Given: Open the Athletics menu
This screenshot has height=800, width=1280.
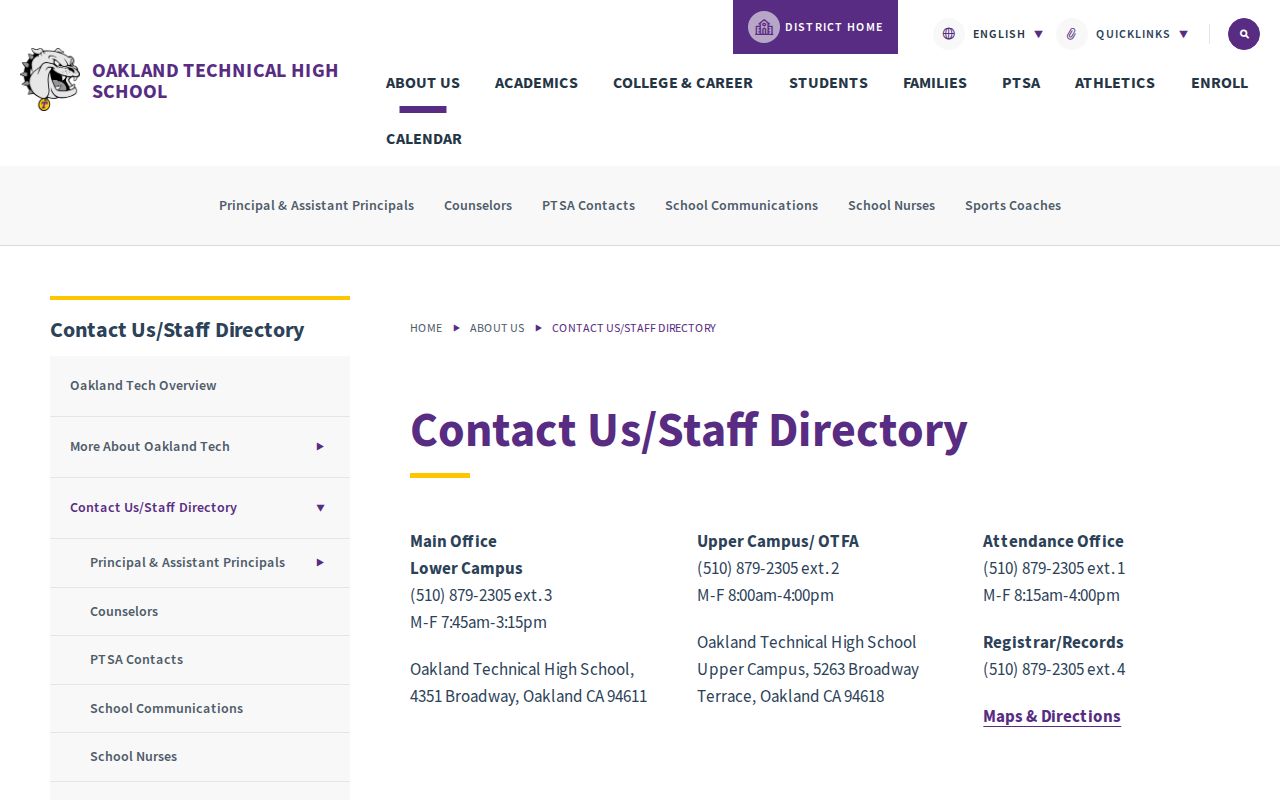Looking at the screenshot, I should pos(1115,83).
